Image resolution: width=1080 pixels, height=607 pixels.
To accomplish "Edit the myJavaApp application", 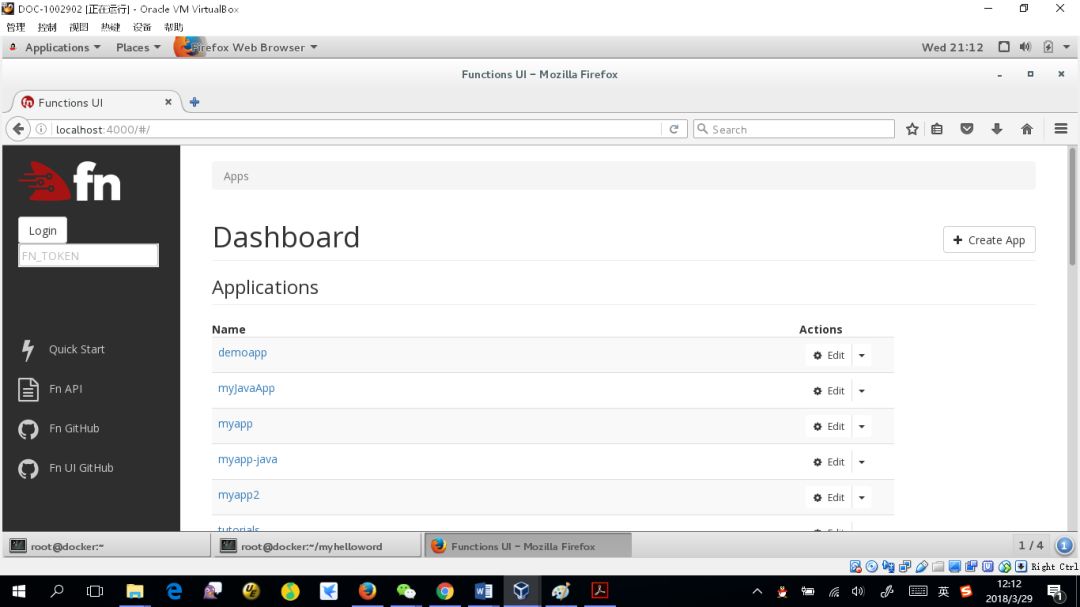I will pos(829,391).
